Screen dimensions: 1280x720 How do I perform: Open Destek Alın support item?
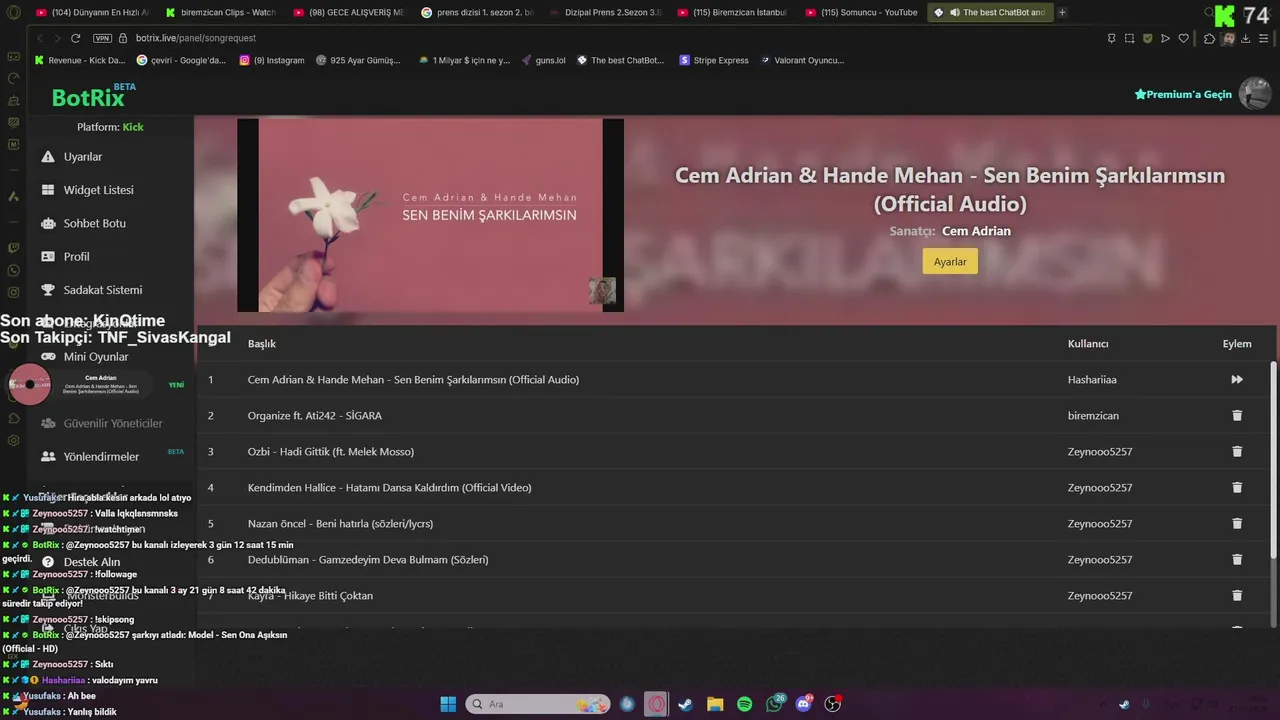click(91, 562)
